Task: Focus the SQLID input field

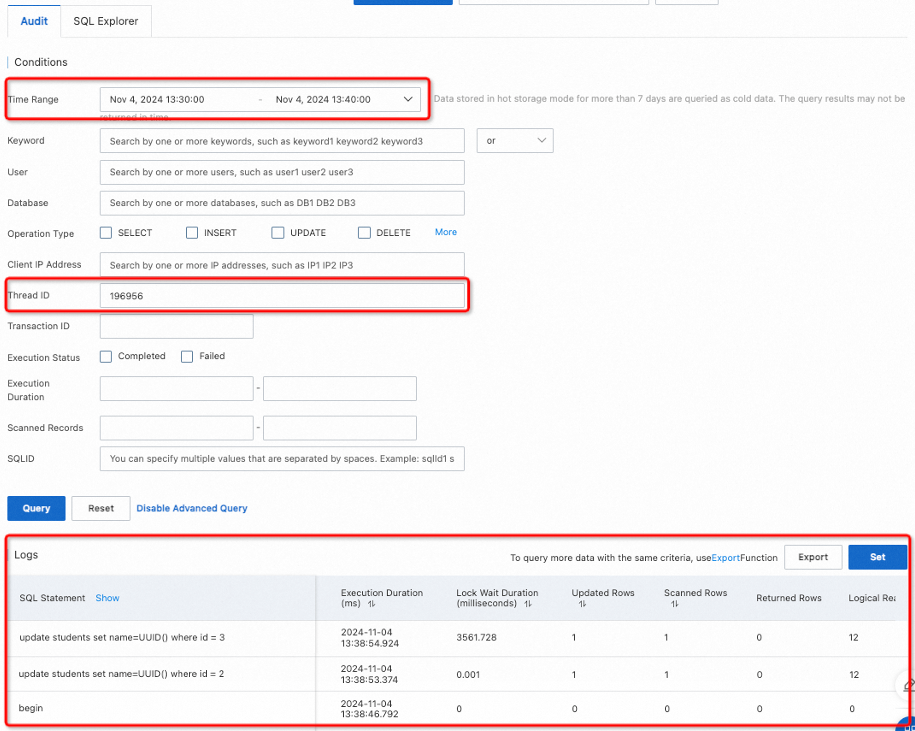Action: tap(282, 459)
